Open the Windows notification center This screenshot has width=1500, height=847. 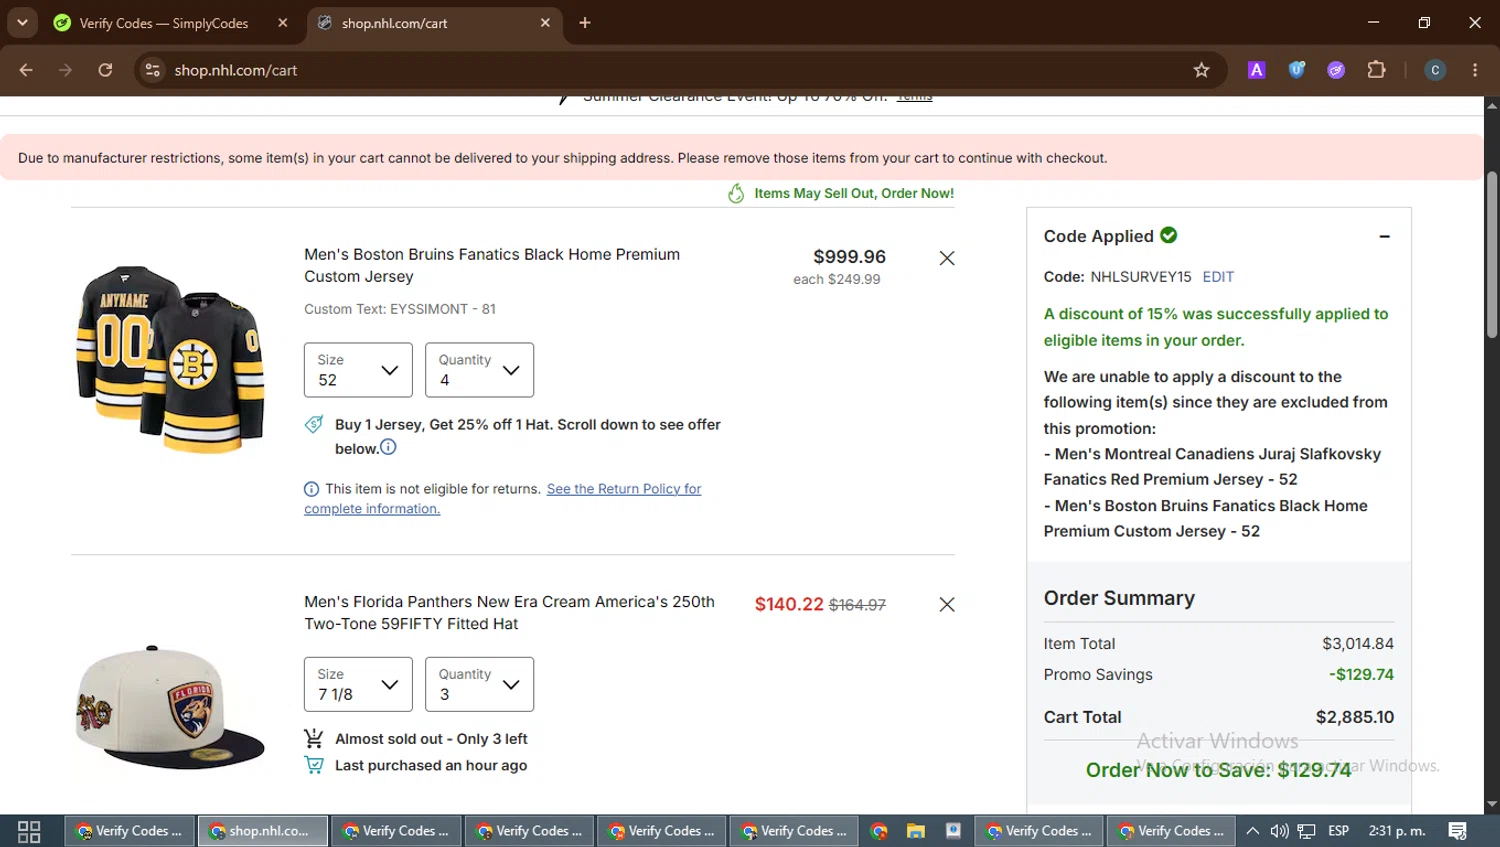tap(1457, 831)
